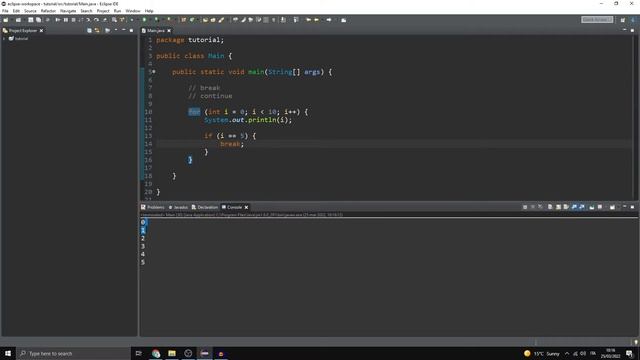Collapse main method fold marker at line 5
The height and width of the screenshot is (360, 640).
154,72
